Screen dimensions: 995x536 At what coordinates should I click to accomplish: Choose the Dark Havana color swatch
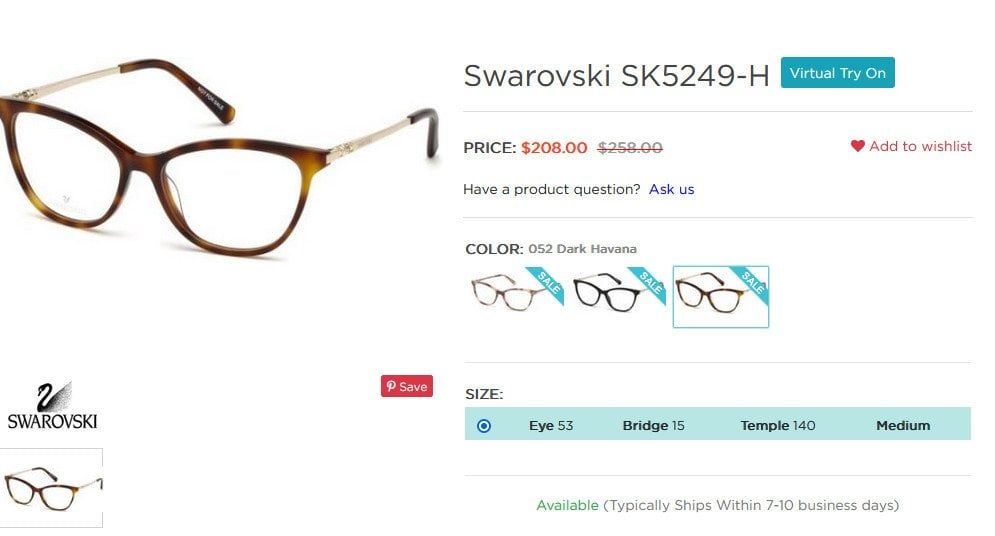[x=721, y=297]
